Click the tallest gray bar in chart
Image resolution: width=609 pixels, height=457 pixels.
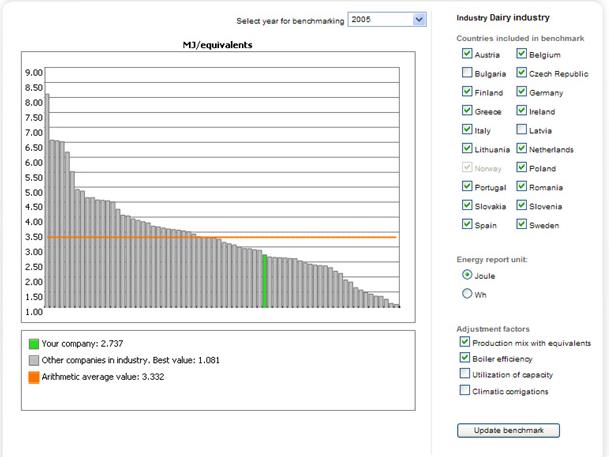tap(47, 200)
